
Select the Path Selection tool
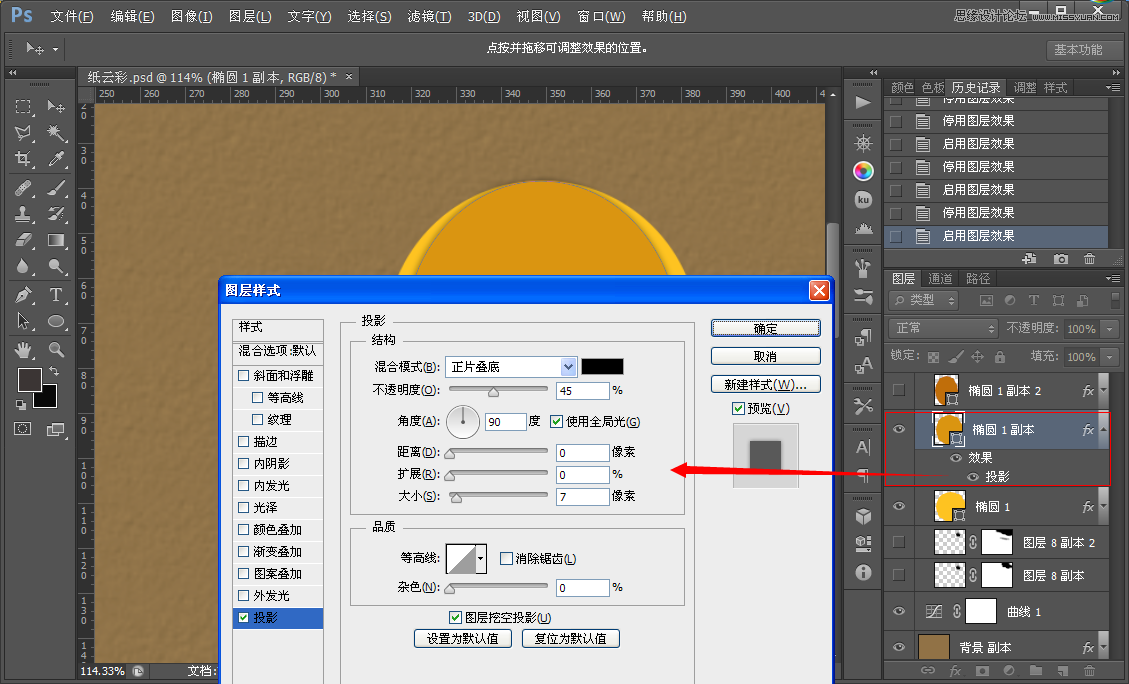coord(23,321)
